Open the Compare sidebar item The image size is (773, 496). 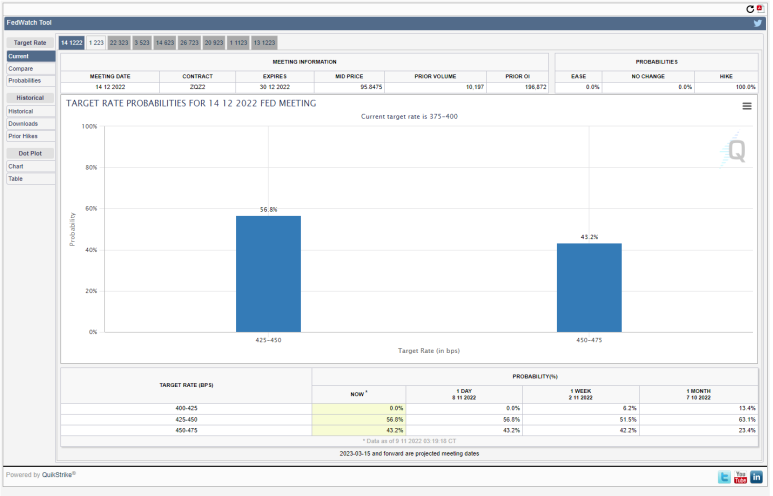31,69
